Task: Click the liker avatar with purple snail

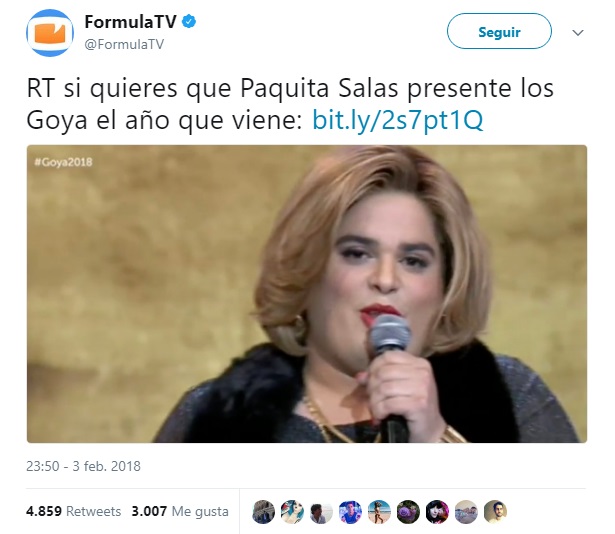Action: pyautogui.click(x=408, y=512)
